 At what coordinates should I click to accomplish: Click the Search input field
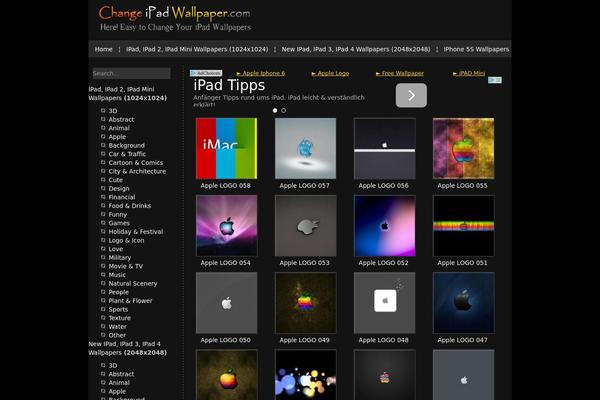click(x=132, y=73)
